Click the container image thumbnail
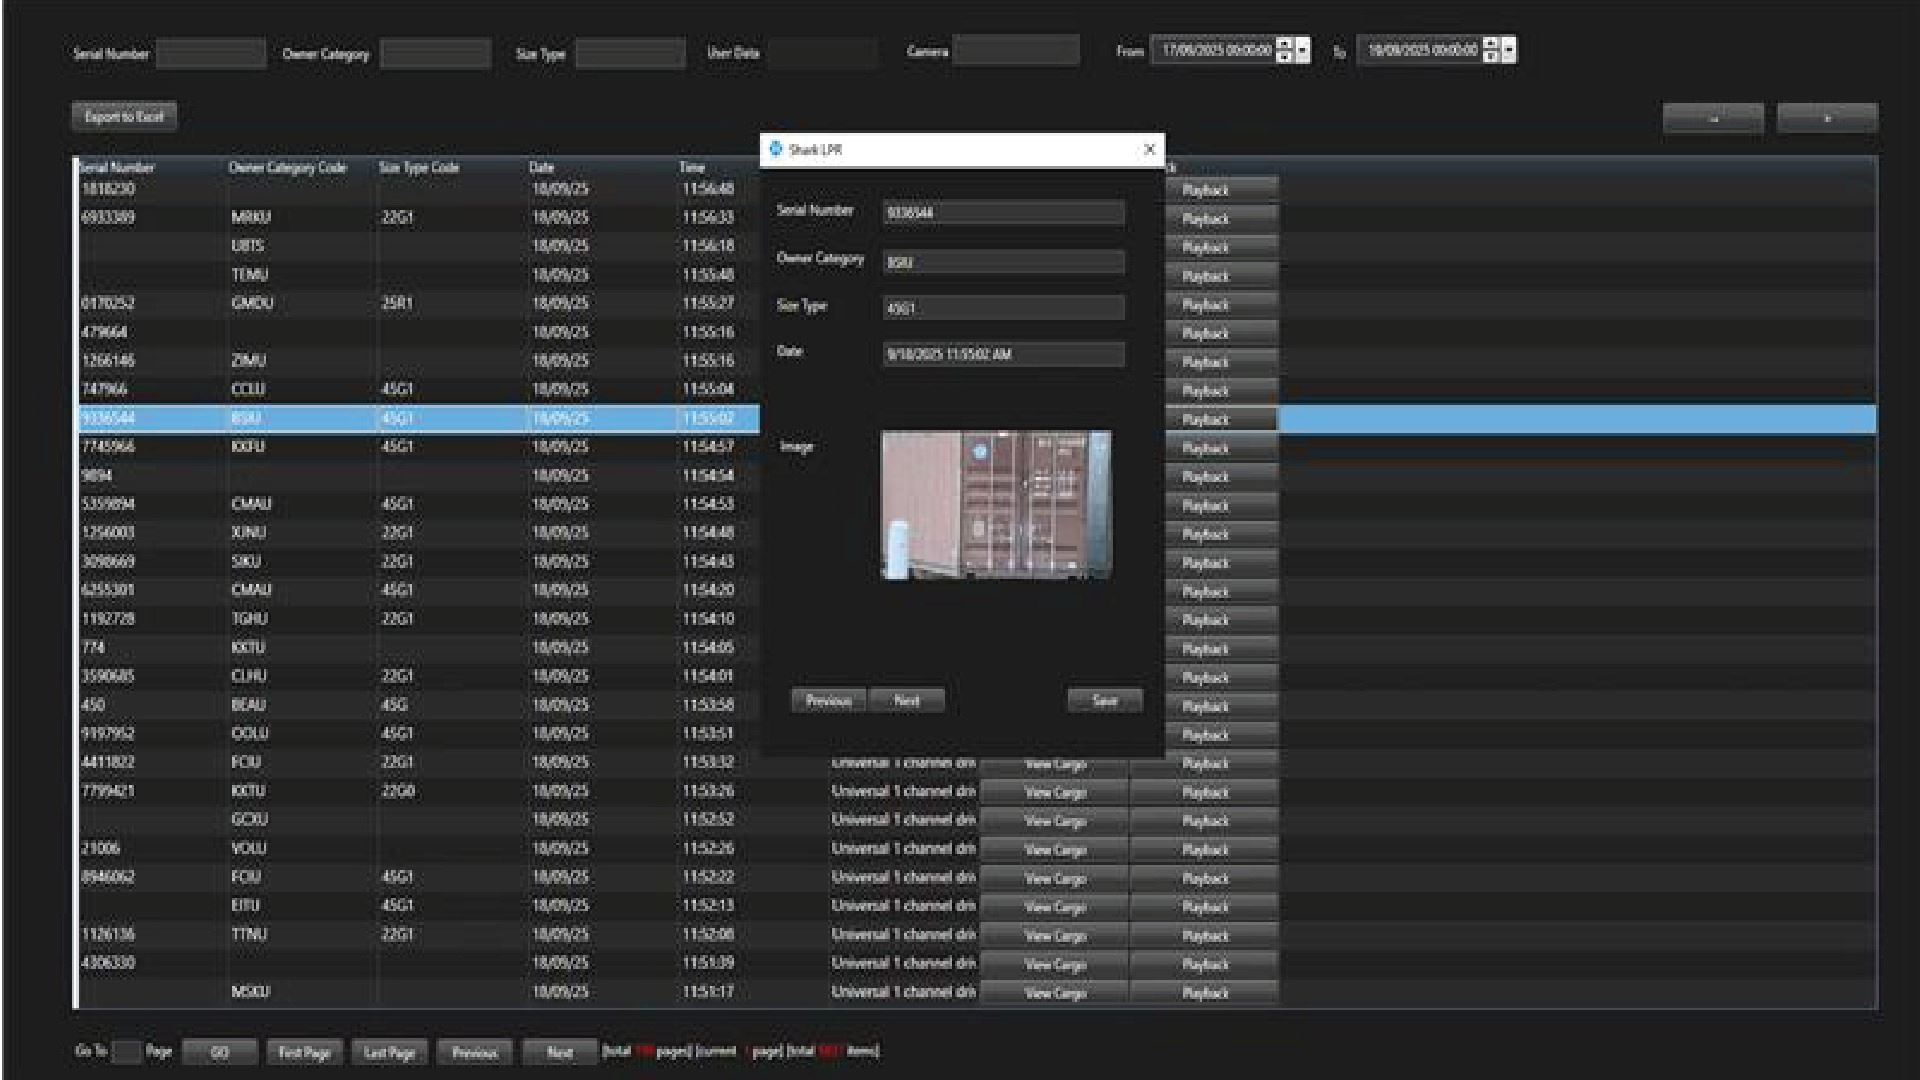1920x1080 pixels. [x=996, y=505]
